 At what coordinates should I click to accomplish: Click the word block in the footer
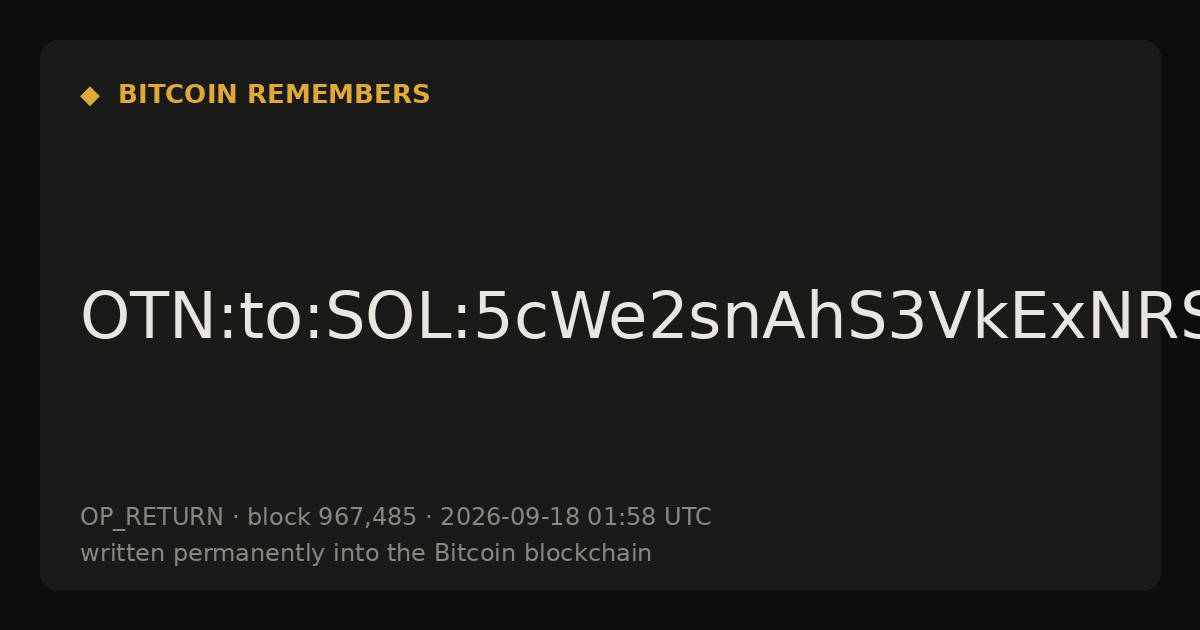[x=279, y=518]
